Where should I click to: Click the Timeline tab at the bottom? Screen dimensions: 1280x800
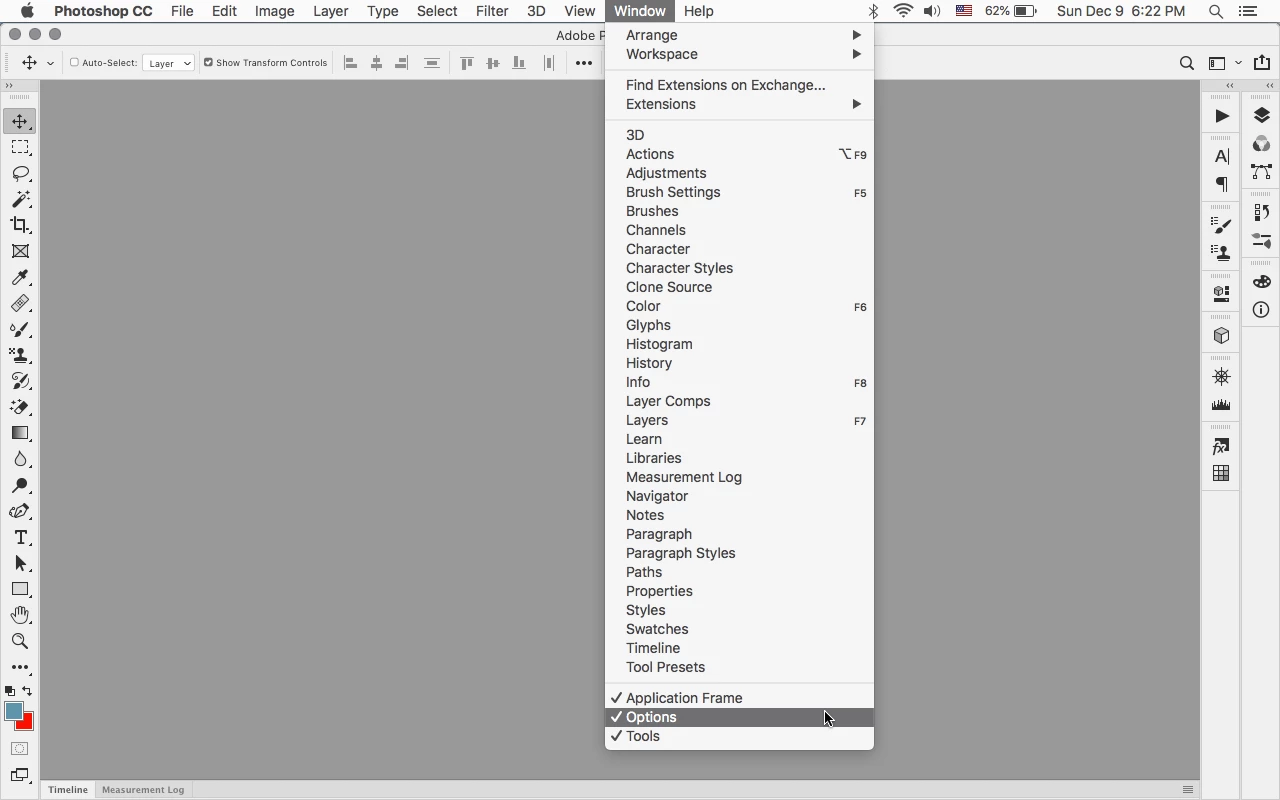pyautogui.click(x=68, y=790)
